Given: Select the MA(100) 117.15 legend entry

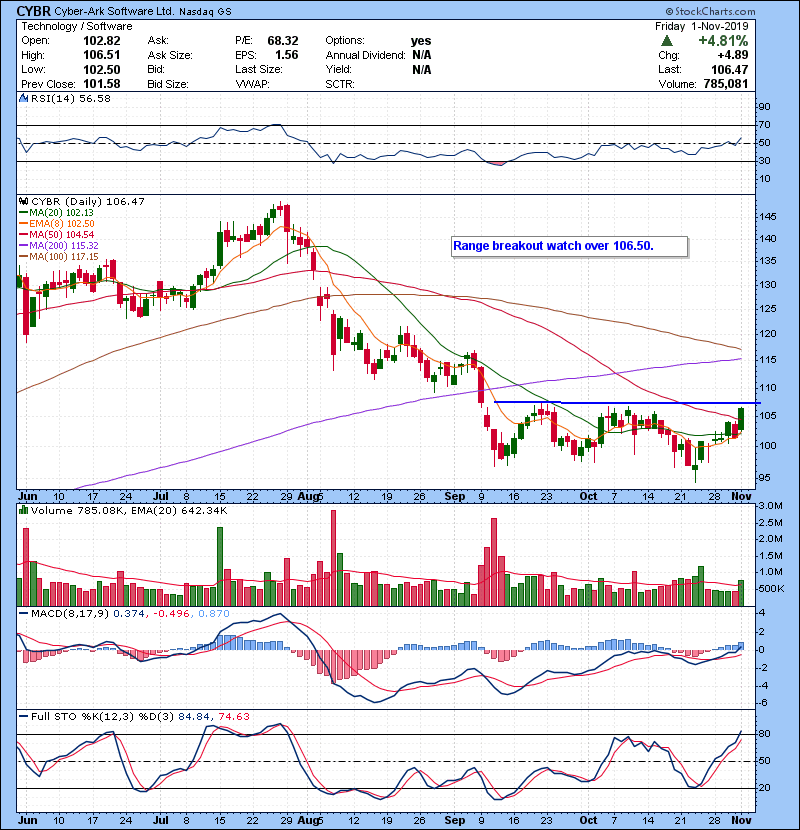Looking at the screenshot, I should (59, 257).
